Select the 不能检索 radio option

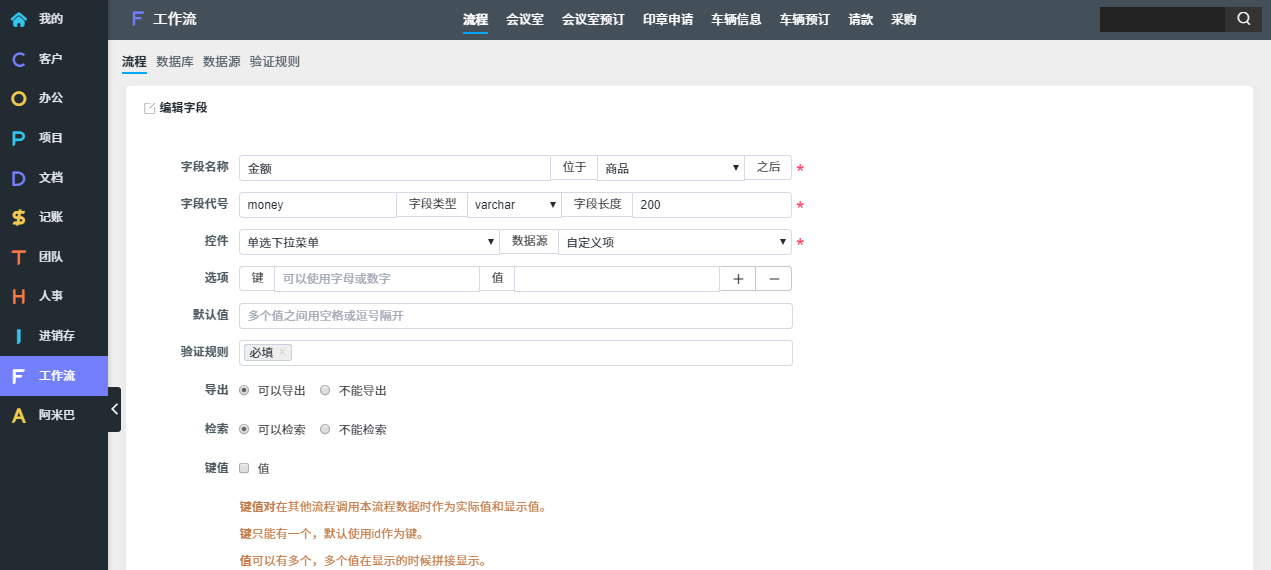pos(325,429)
